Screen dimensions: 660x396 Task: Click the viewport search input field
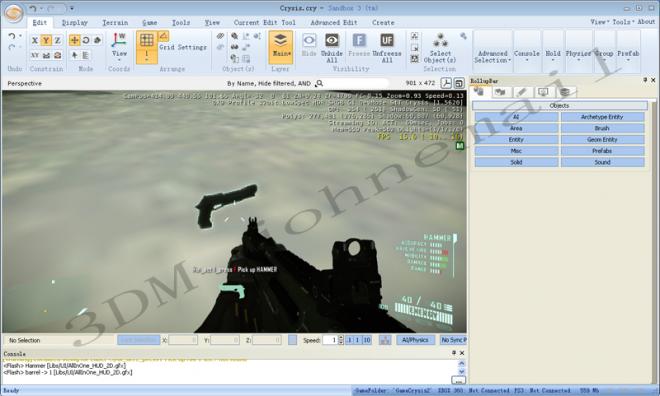point(357,83)
